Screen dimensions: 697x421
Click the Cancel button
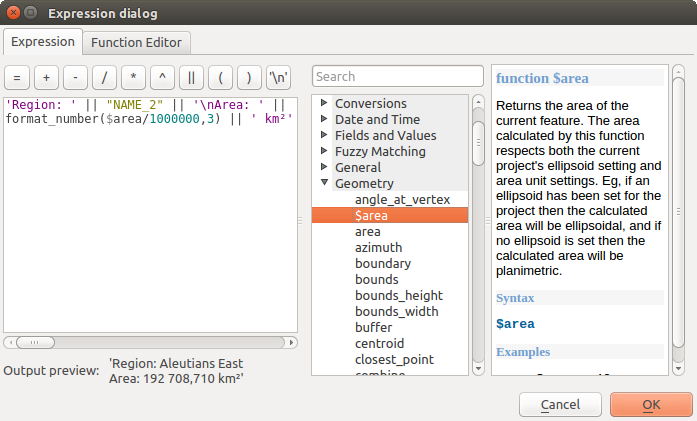(x=559, y=404)
